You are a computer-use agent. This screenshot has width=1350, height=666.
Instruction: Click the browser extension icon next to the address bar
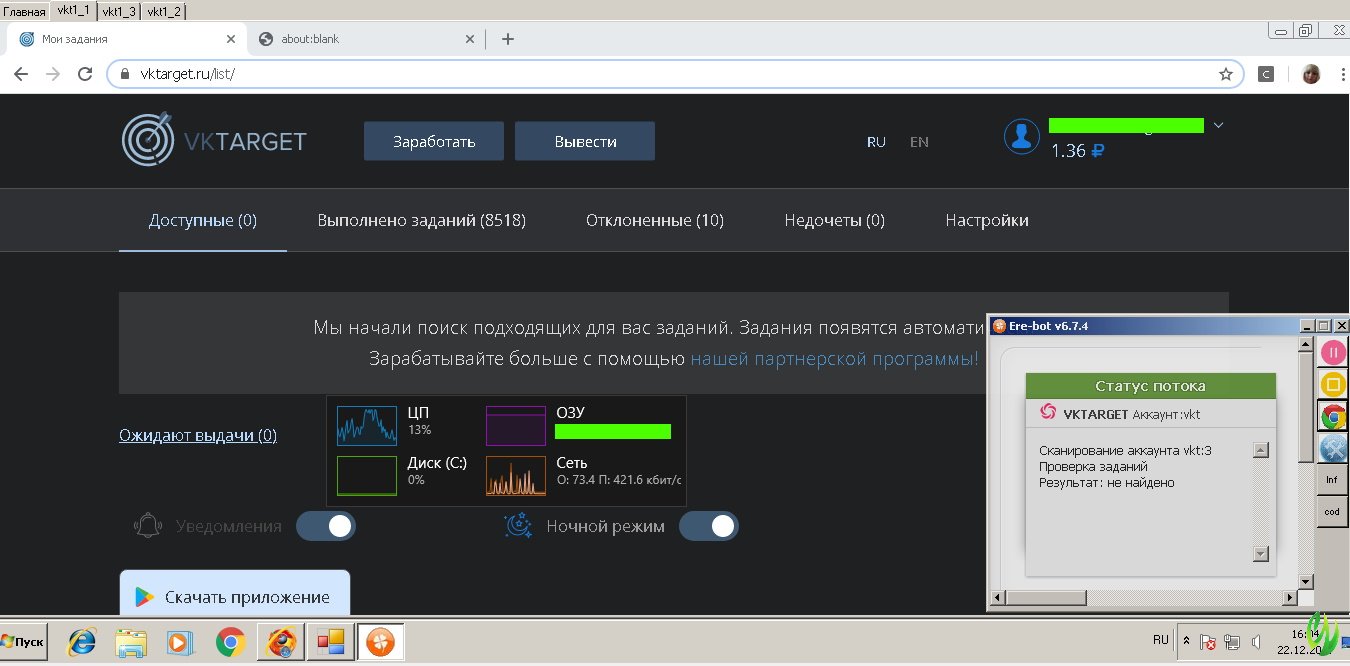1266,74
